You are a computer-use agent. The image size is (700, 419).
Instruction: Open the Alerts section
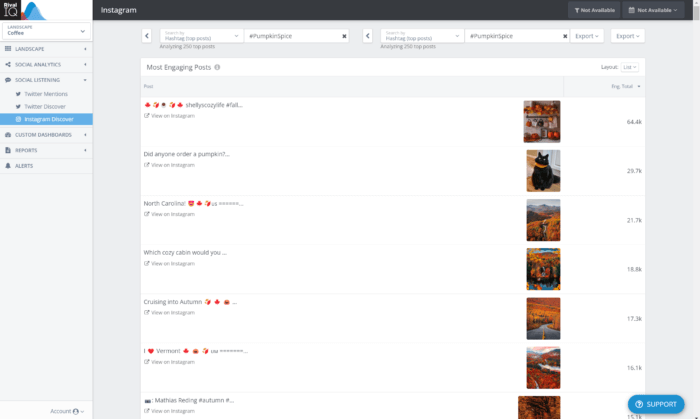tap(46, 166)
